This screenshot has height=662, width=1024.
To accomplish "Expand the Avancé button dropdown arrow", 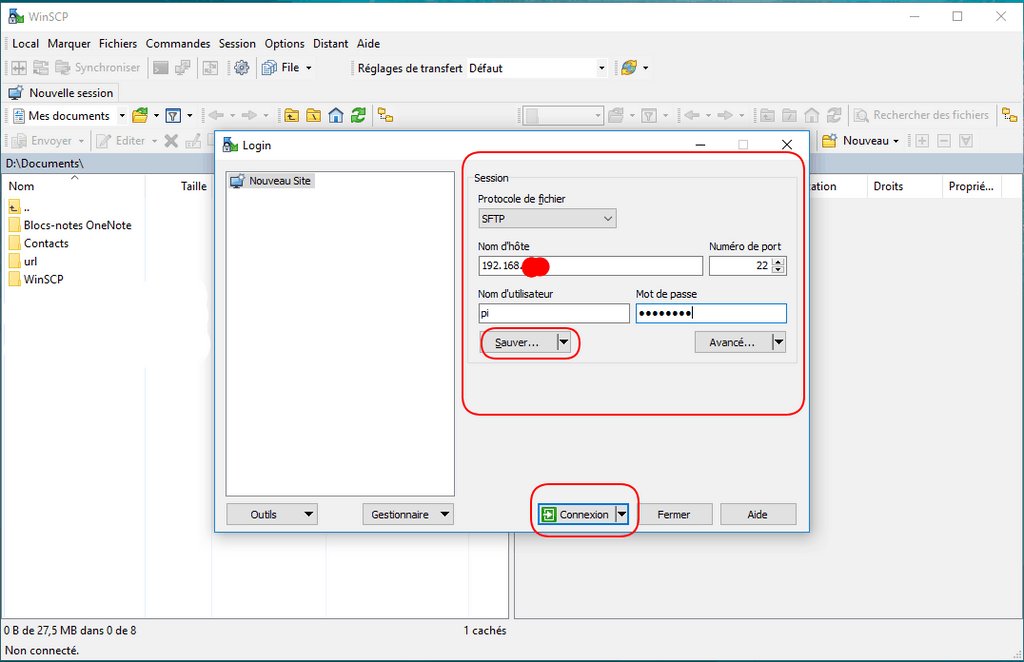I will (x=778, y=342).
